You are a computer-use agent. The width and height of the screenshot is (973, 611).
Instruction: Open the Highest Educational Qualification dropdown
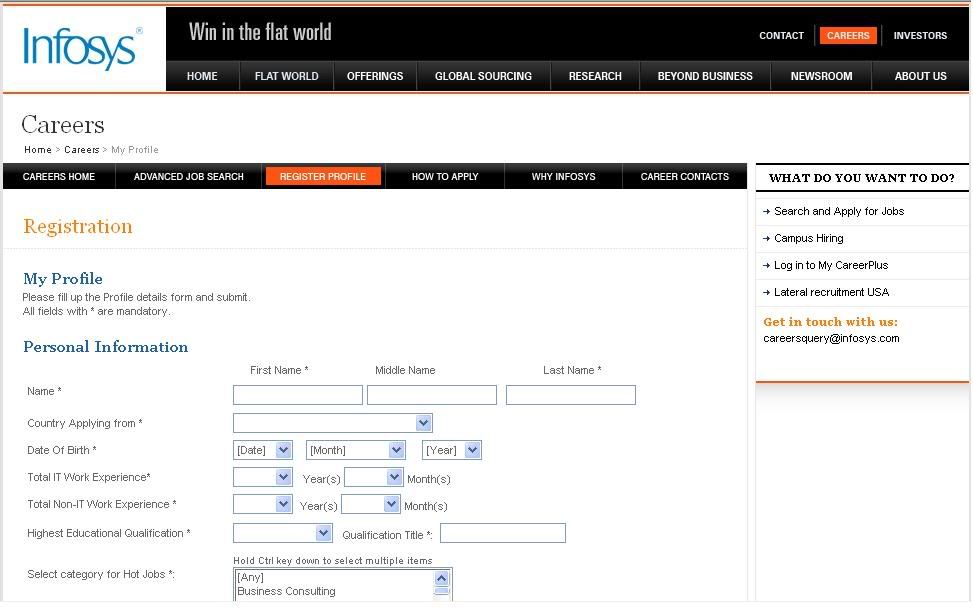pyautogui.click(x=283, y=533)
